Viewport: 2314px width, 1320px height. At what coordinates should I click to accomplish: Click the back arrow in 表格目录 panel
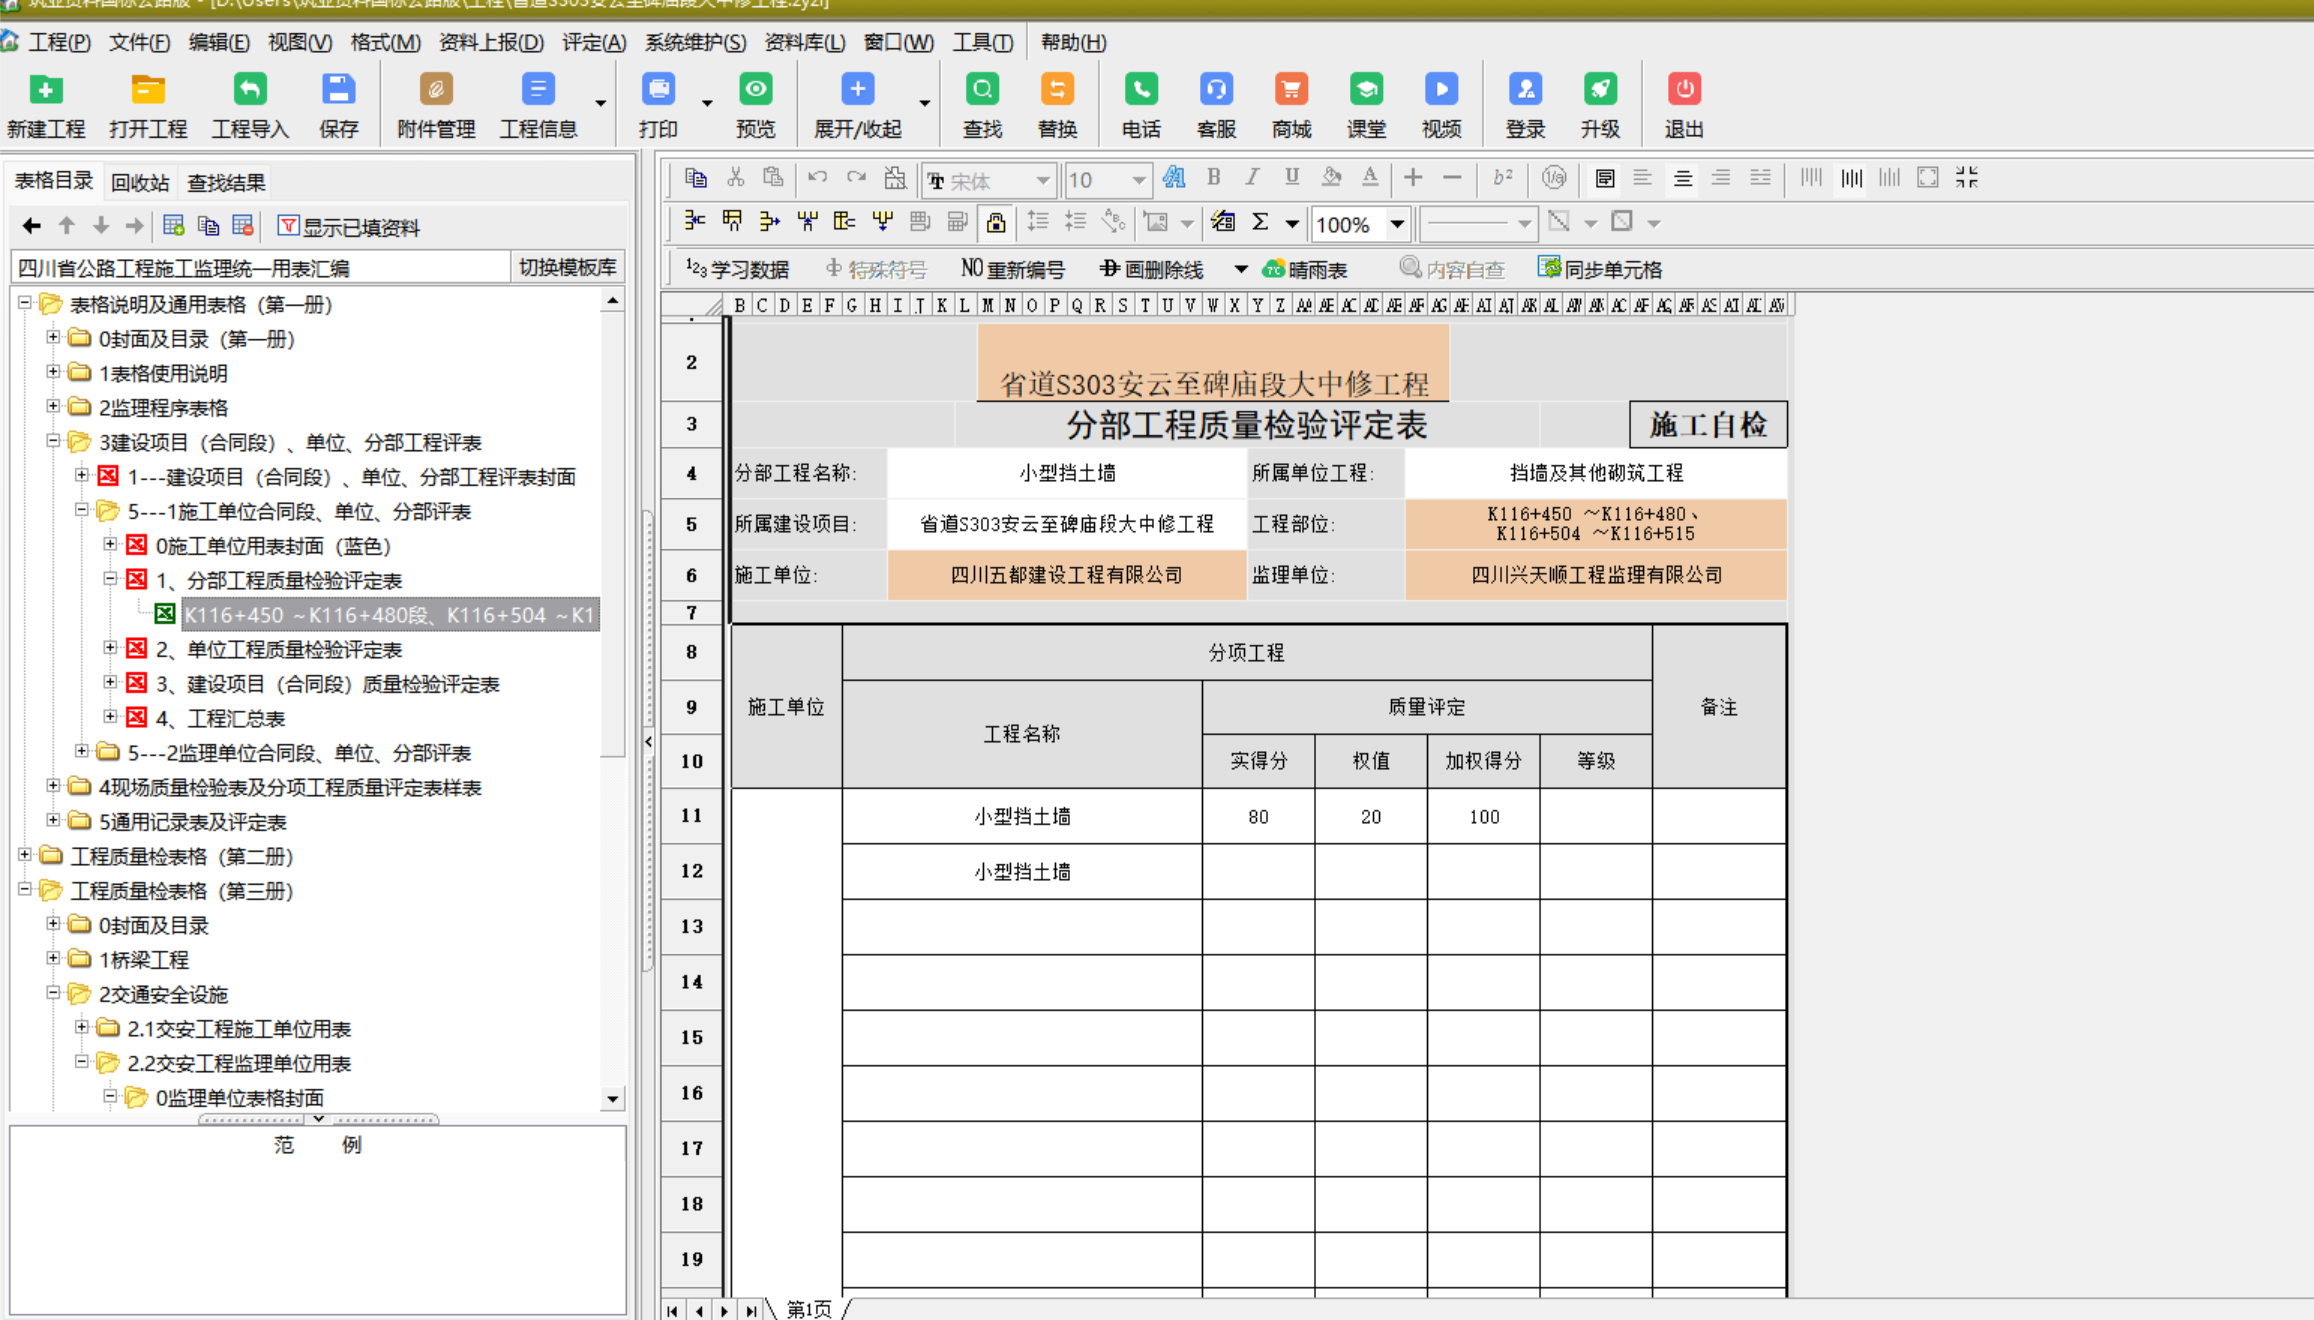[x=31, y=226]
